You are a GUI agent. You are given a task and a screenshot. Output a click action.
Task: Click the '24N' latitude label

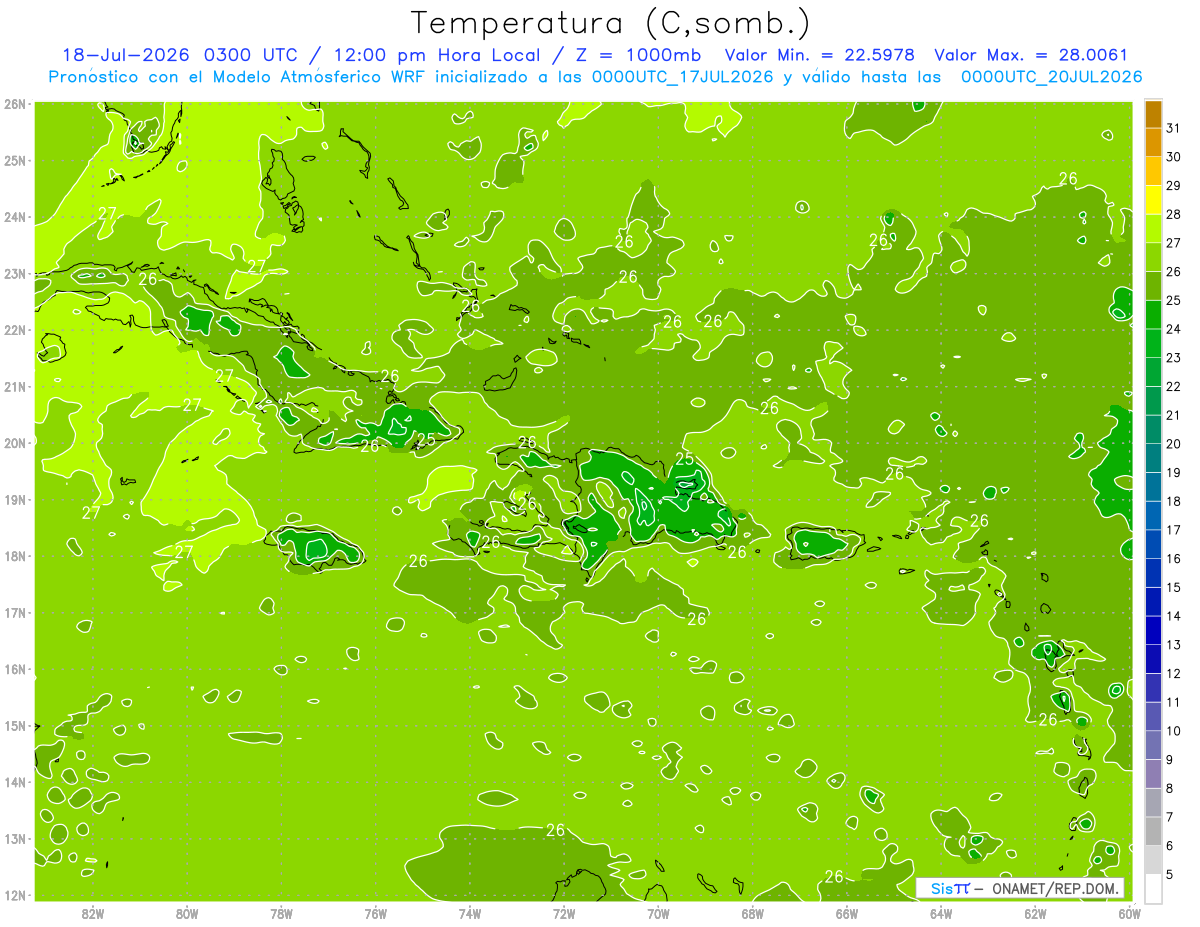click(x=15, y=217)
